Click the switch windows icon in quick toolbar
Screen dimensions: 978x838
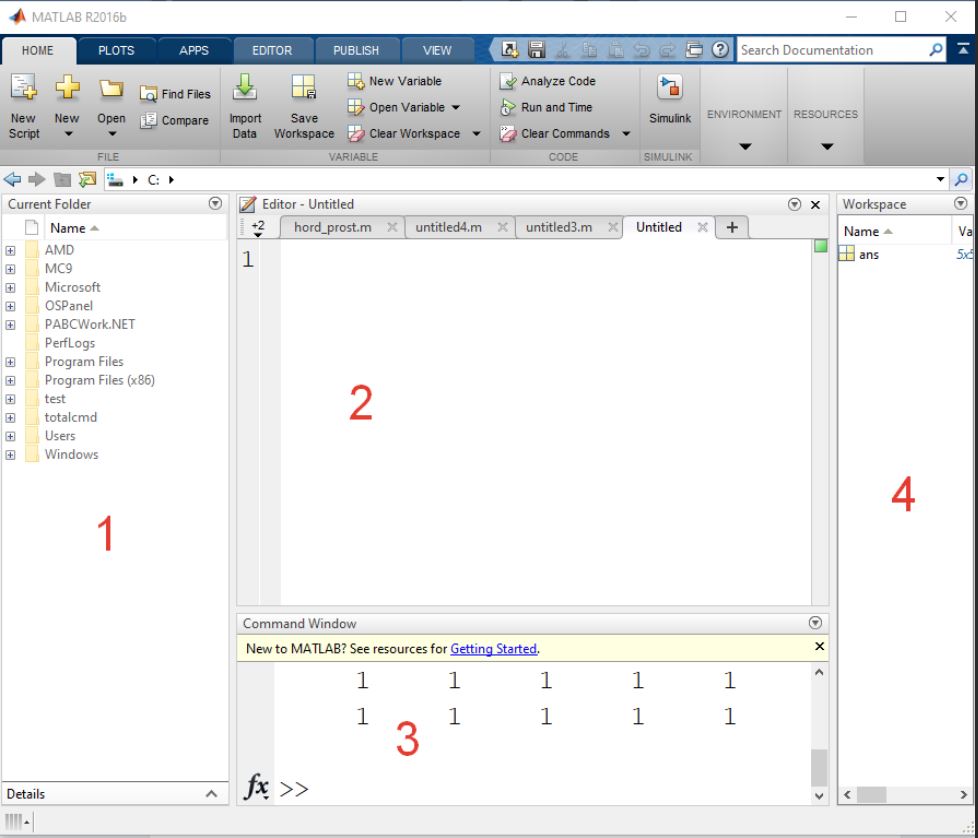pyautogui.click(x=694, y=50)
